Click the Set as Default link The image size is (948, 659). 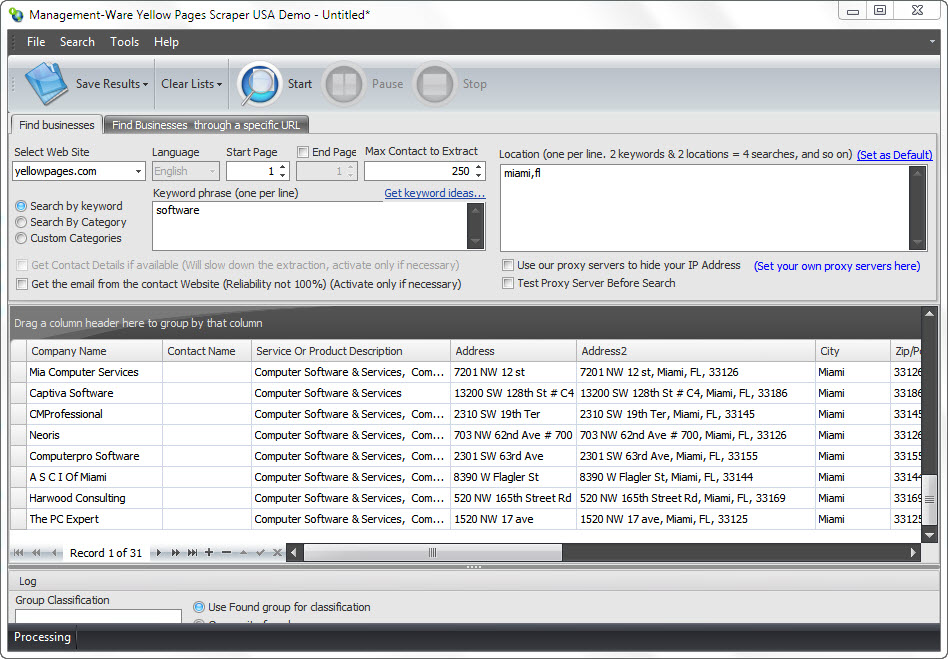point(895,155)
